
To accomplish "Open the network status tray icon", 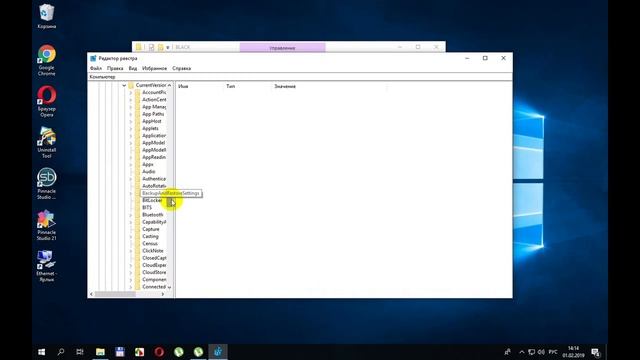I will click(x=531, y=352).
